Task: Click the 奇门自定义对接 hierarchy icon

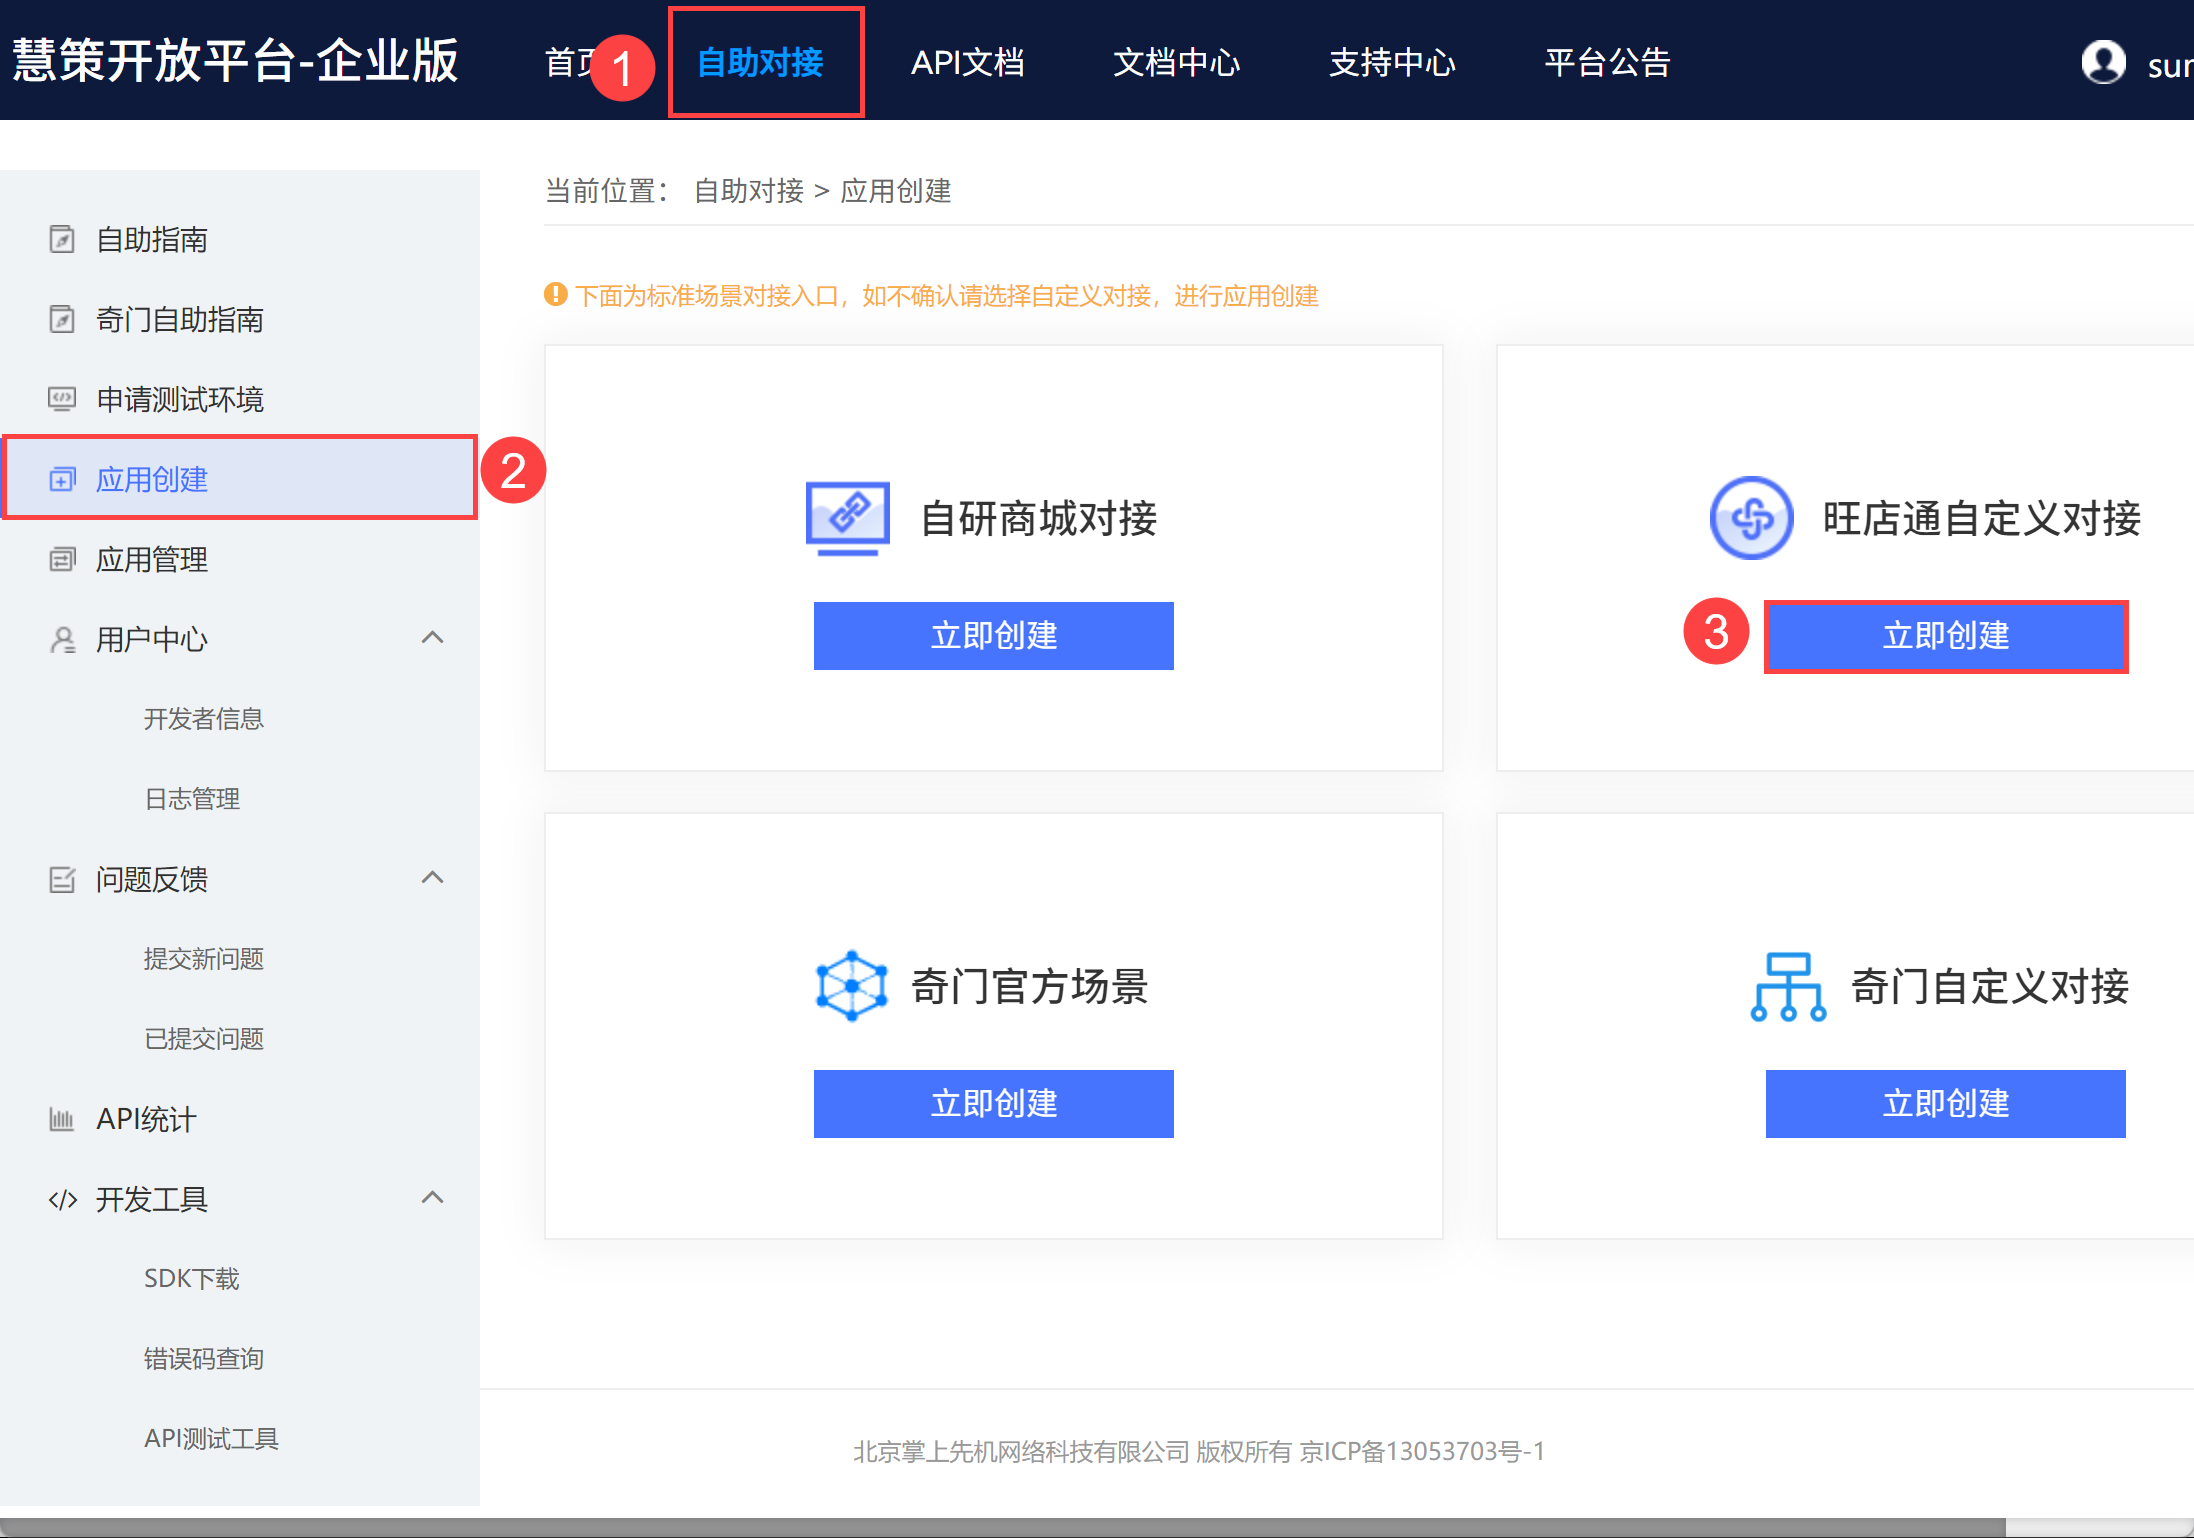Action: point(1788,986)
